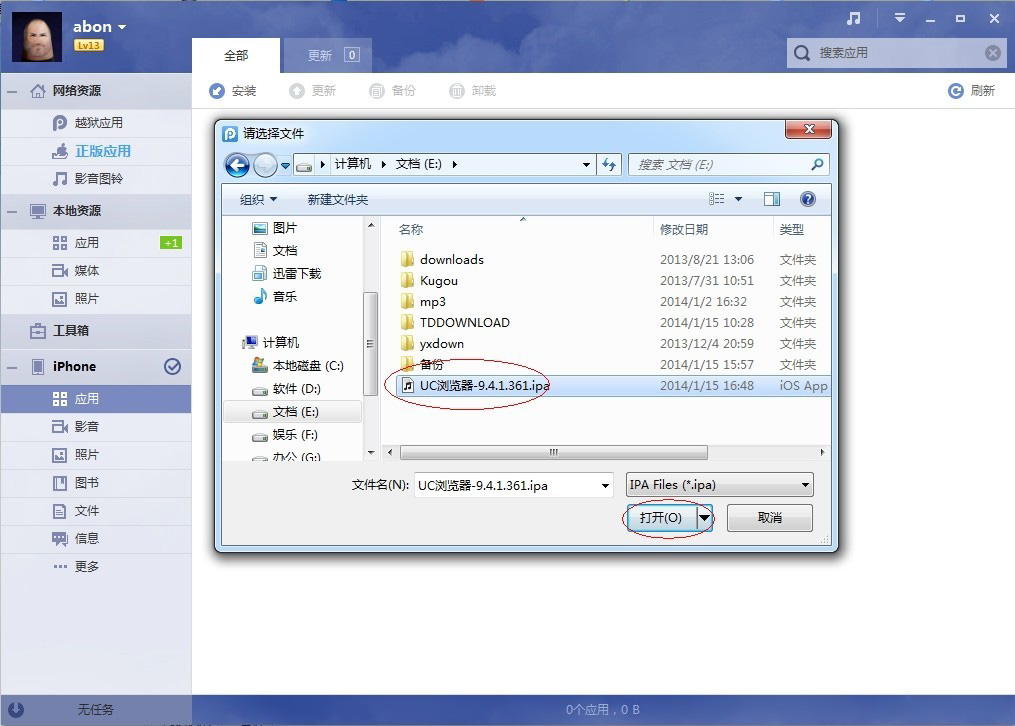
Task: Open recent locations dropdown arrow
Action: (285, 166)
